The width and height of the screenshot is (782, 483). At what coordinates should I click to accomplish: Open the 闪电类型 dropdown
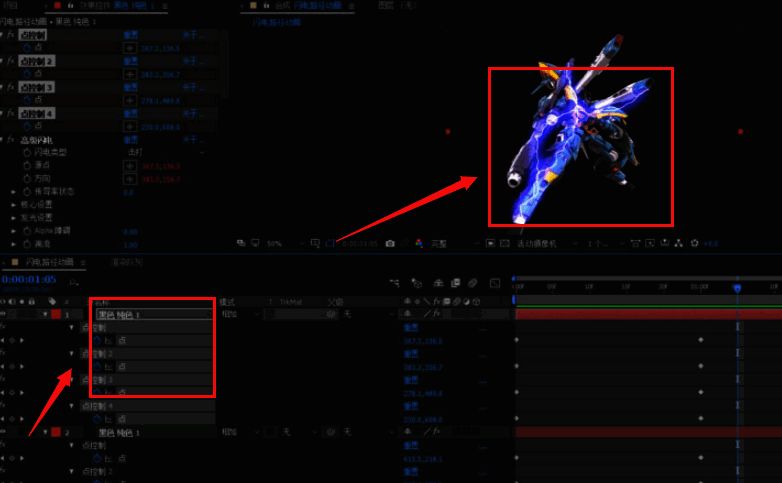165,152
